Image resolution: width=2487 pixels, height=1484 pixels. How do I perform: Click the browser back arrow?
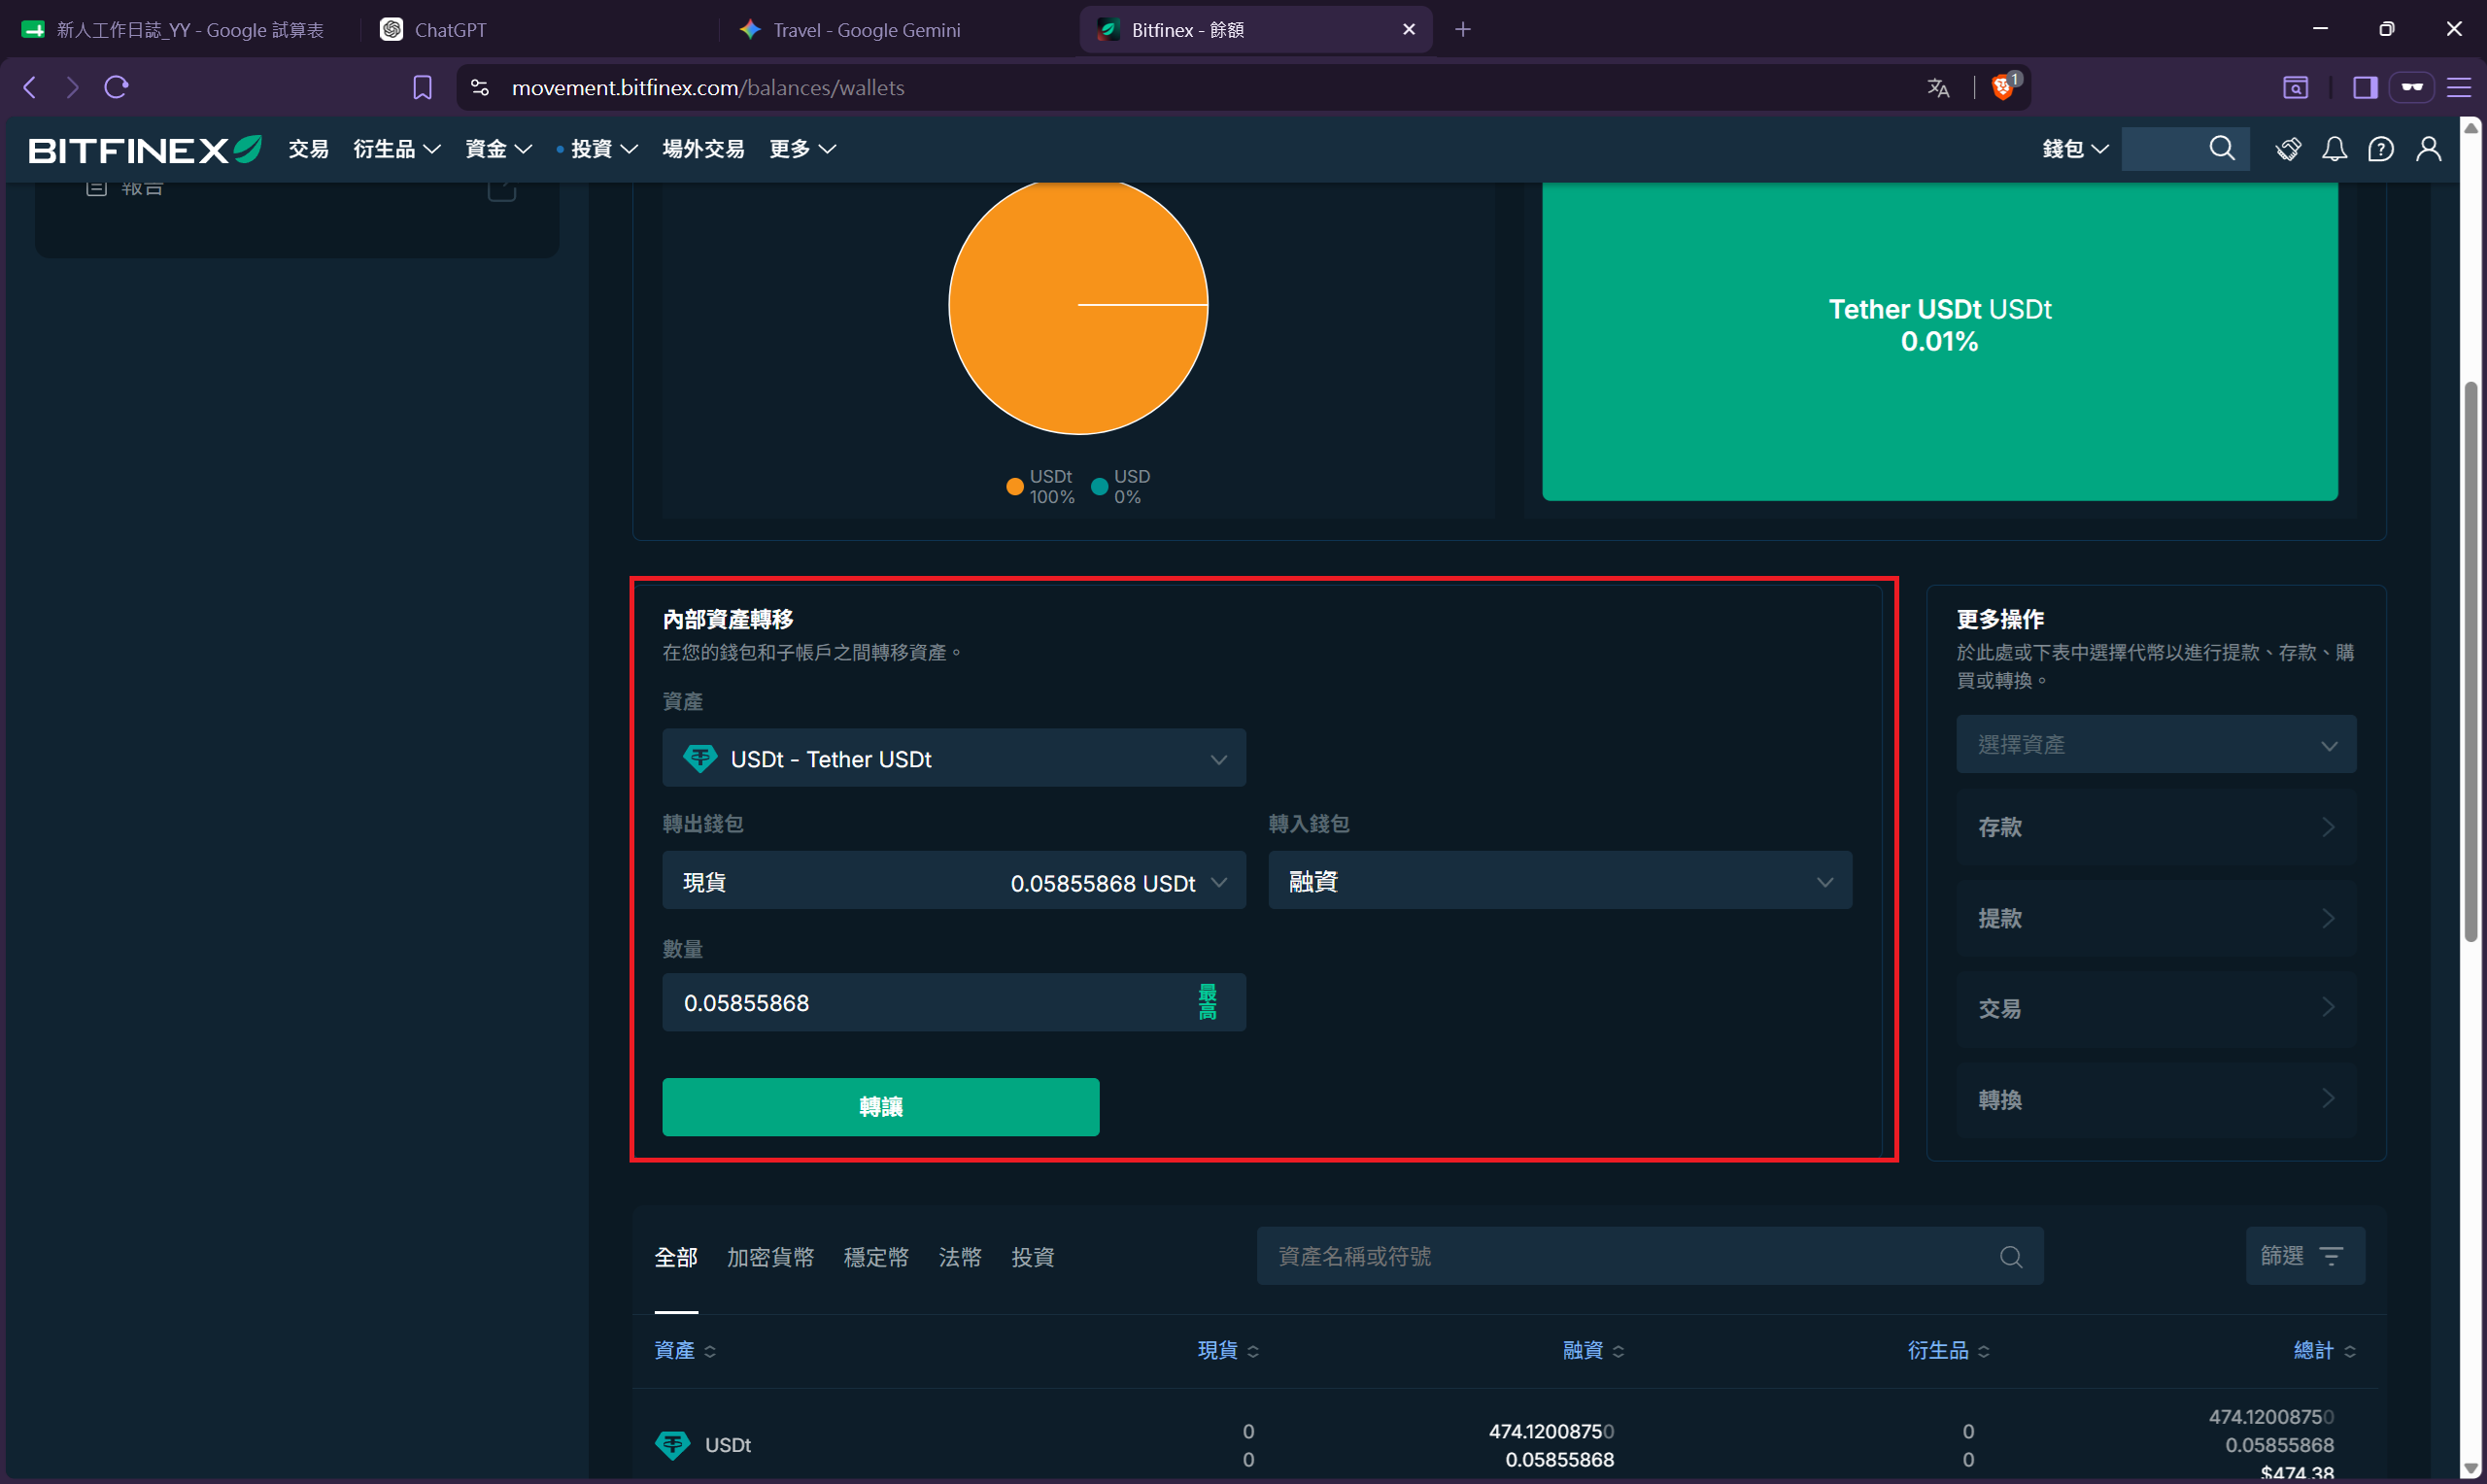[30, 87]
